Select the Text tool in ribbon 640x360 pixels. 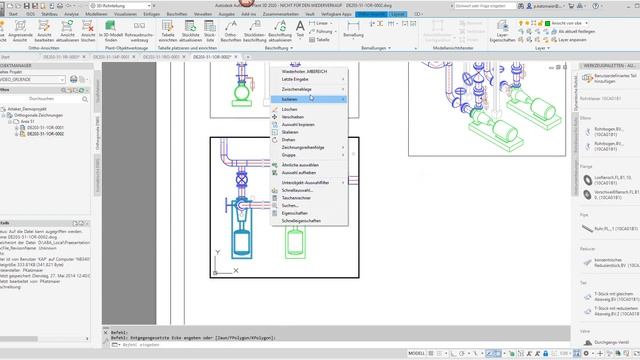[x=300, y=29]
